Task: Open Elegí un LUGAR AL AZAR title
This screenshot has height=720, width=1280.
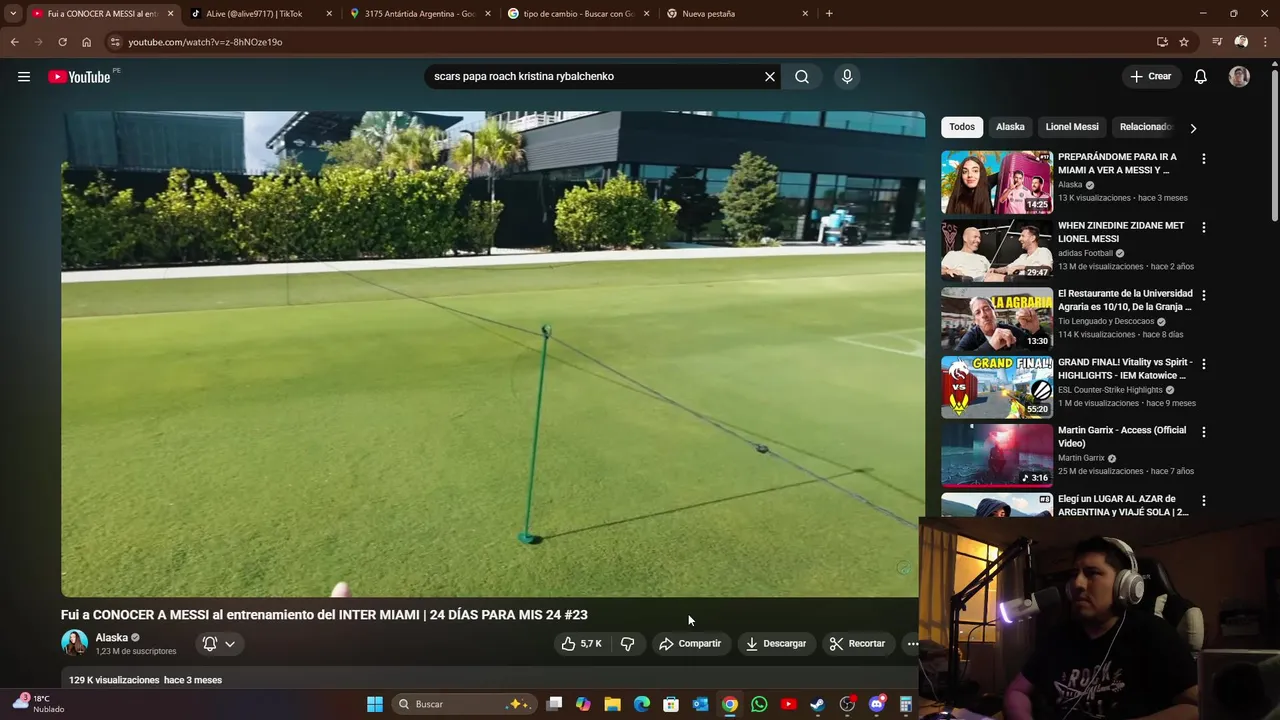Action: coord(1123,505)
